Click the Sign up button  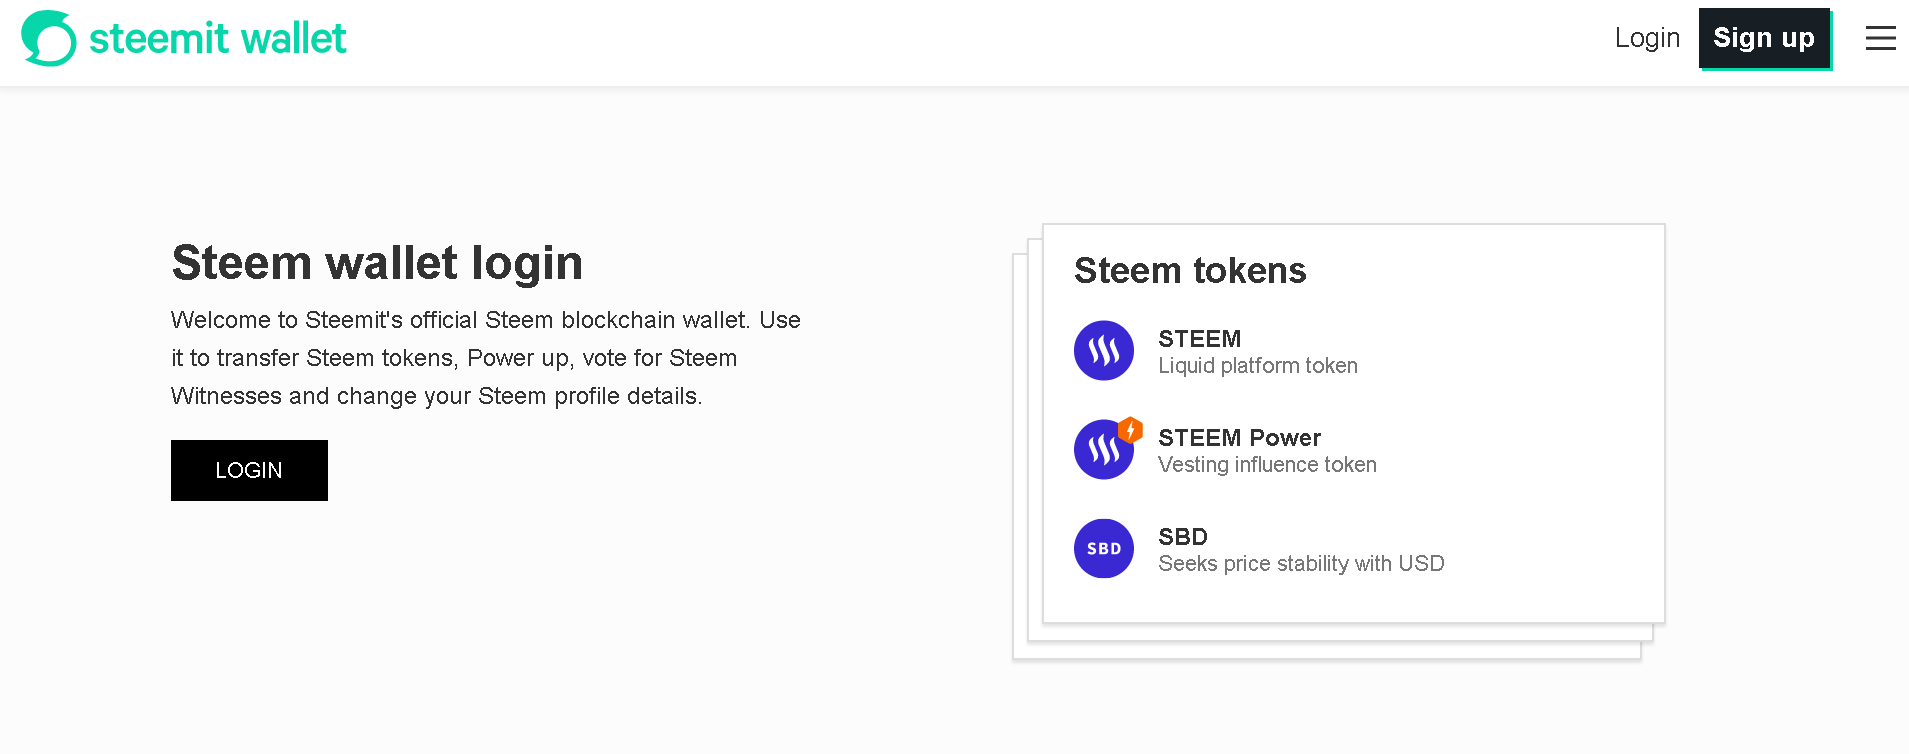(1764, 38)
